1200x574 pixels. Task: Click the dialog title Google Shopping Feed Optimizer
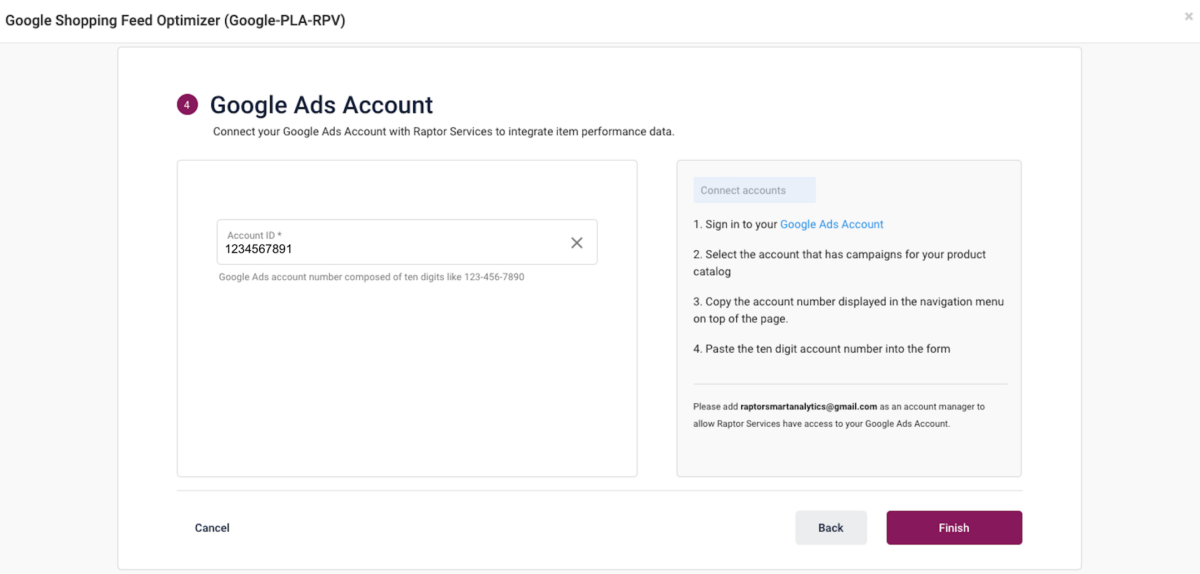pos(176,20)
